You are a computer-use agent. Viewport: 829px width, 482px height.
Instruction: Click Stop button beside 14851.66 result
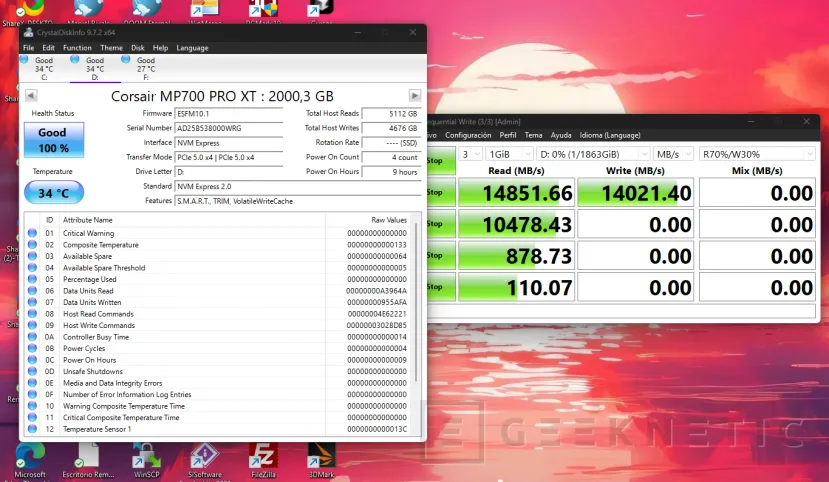tap(441, 192)
